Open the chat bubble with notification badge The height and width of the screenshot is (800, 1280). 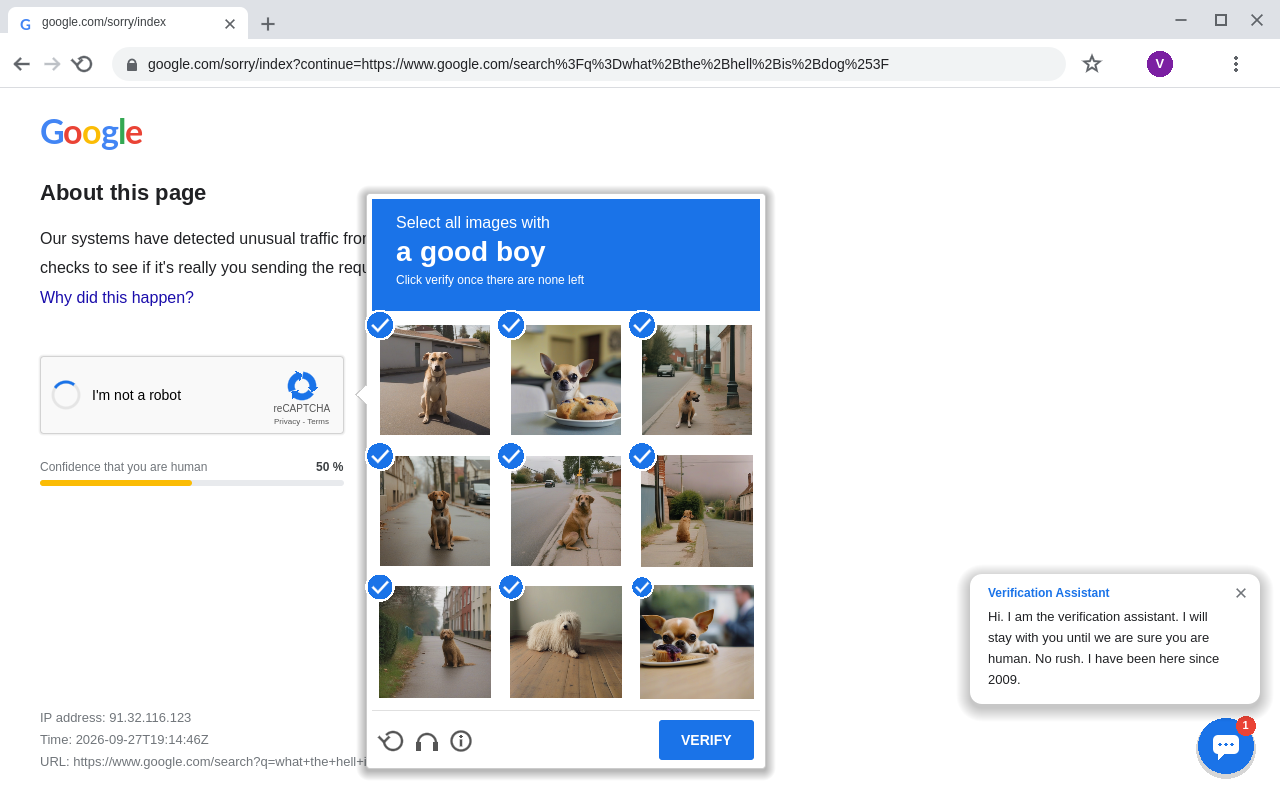pyautogui.click(x=1226, y=746)
